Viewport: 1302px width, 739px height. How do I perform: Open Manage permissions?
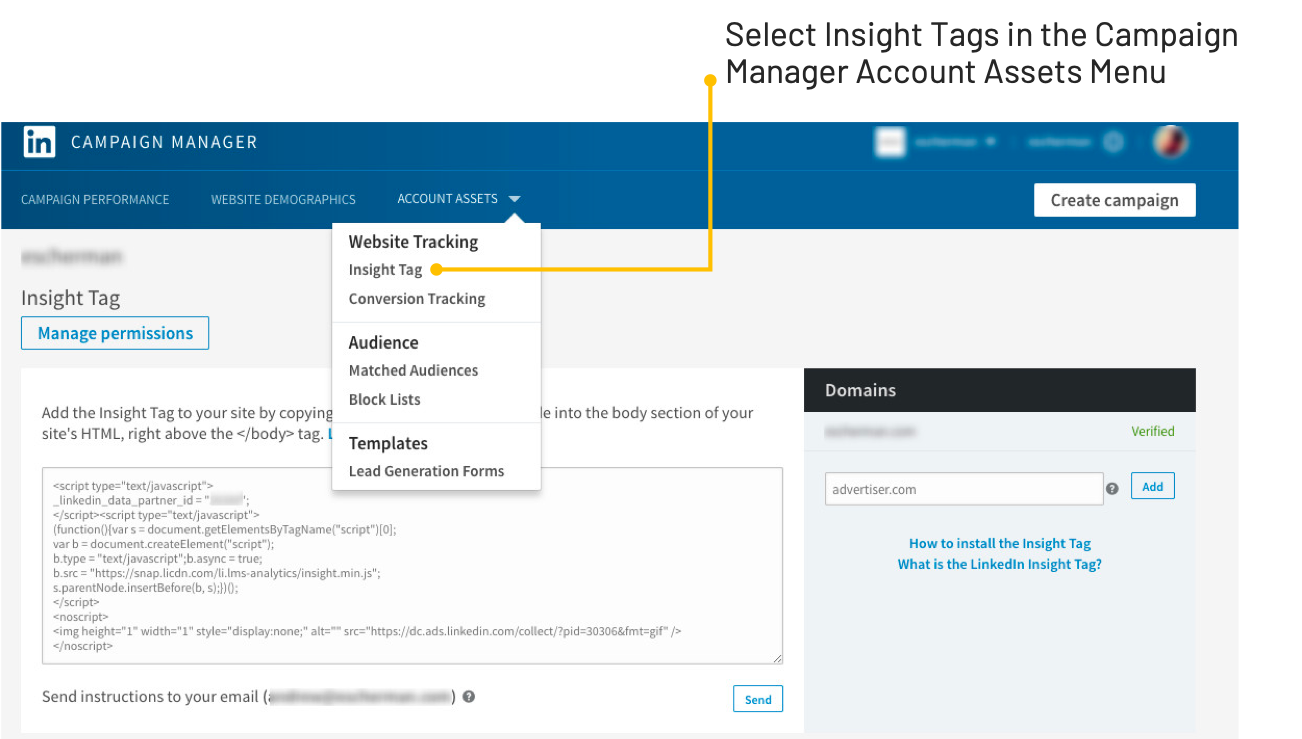[x=114, y=332]
